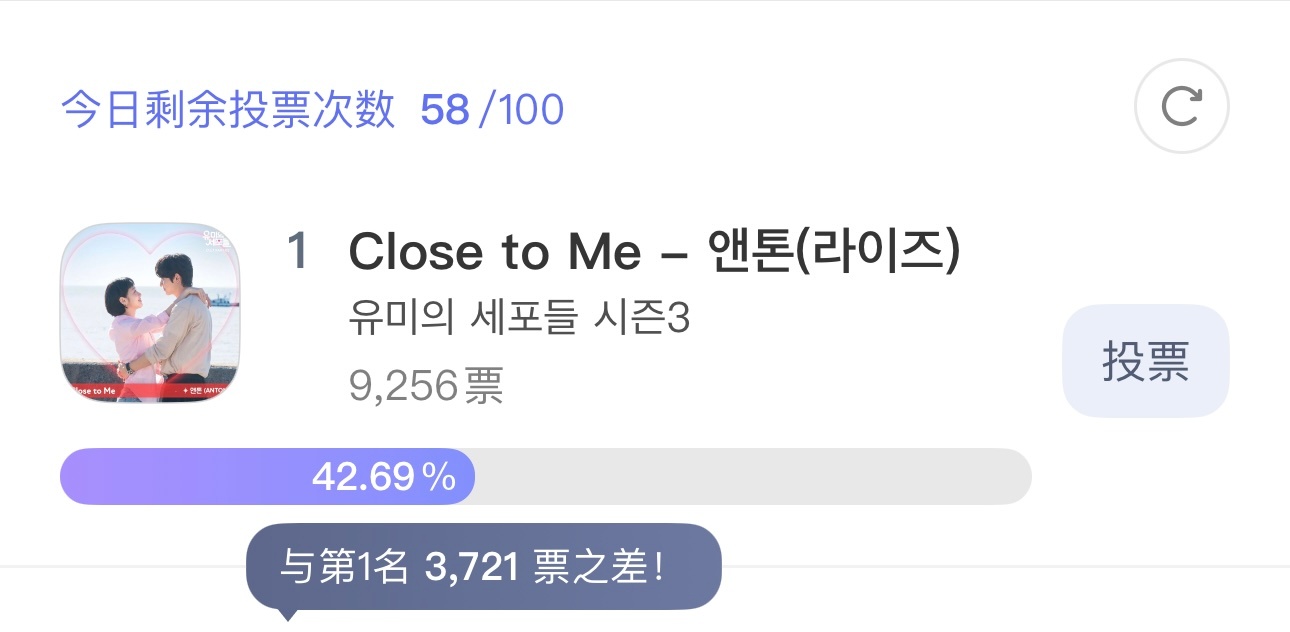Tap the 今日剩余投票次数 label
Screen dimensions: 1290x632
coord(228,109)
